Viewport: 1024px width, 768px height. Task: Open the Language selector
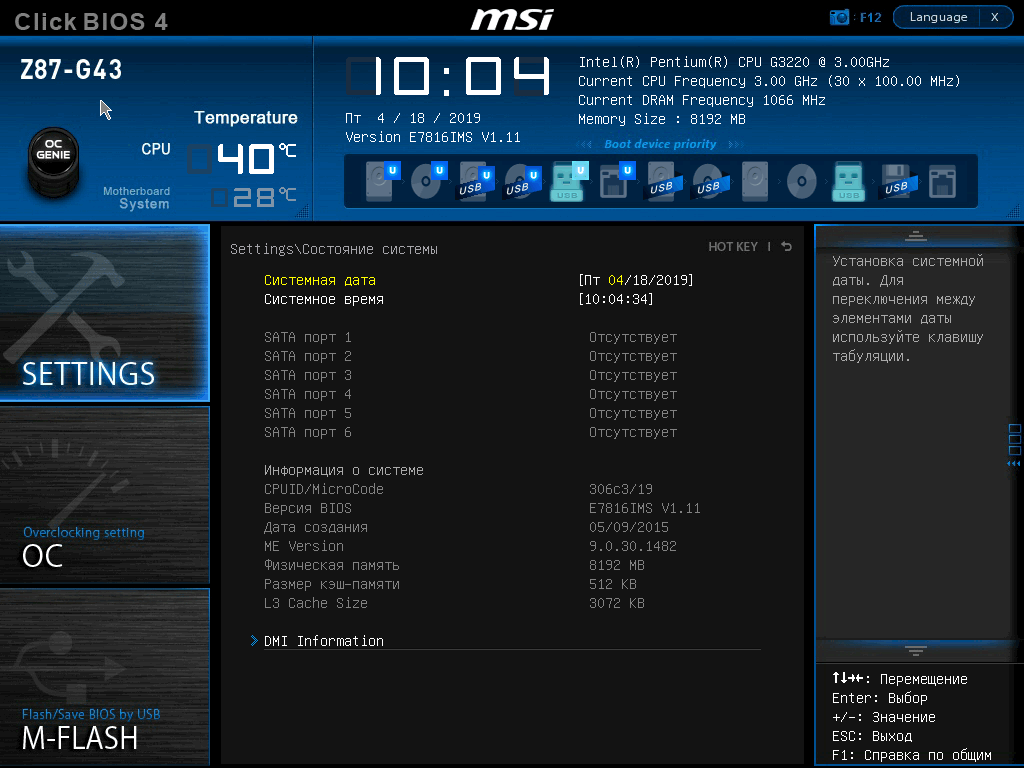point(938,17)
